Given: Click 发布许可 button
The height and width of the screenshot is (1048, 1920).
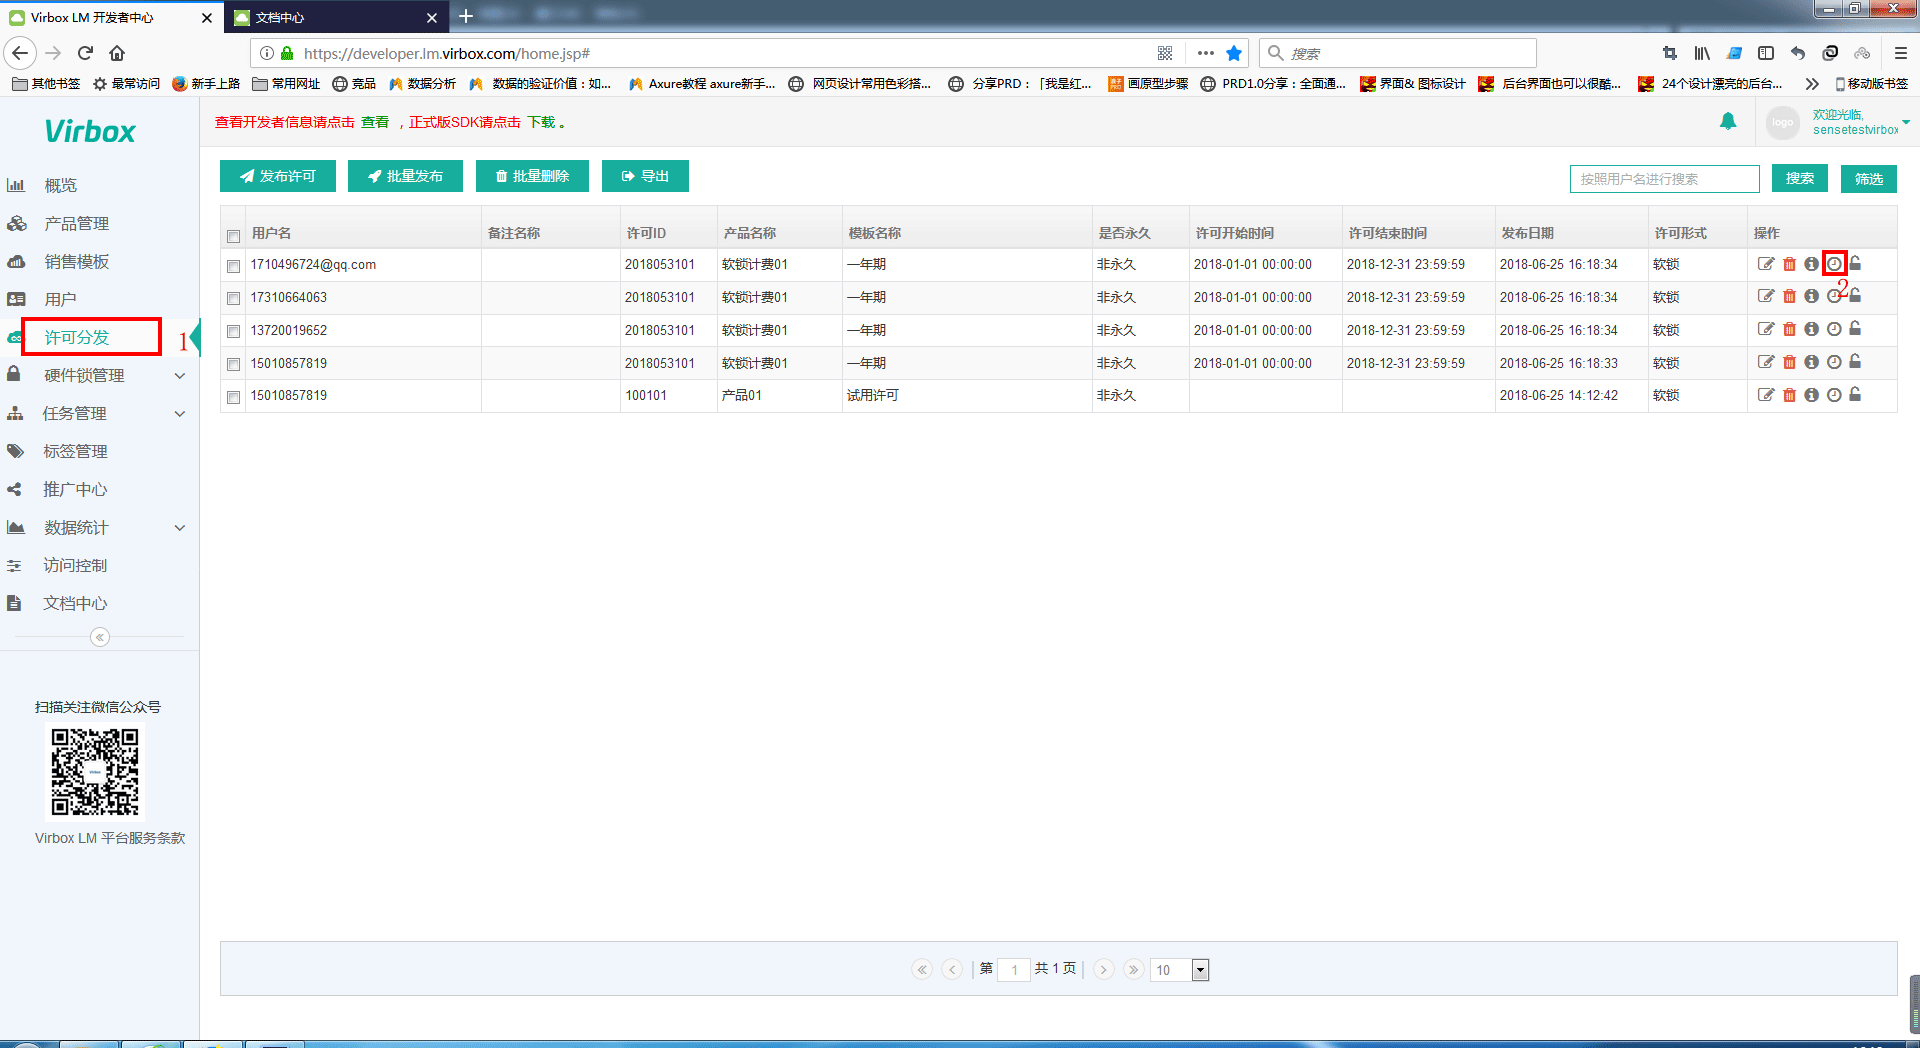Looking at the screenshot, I should coord(278,176).
